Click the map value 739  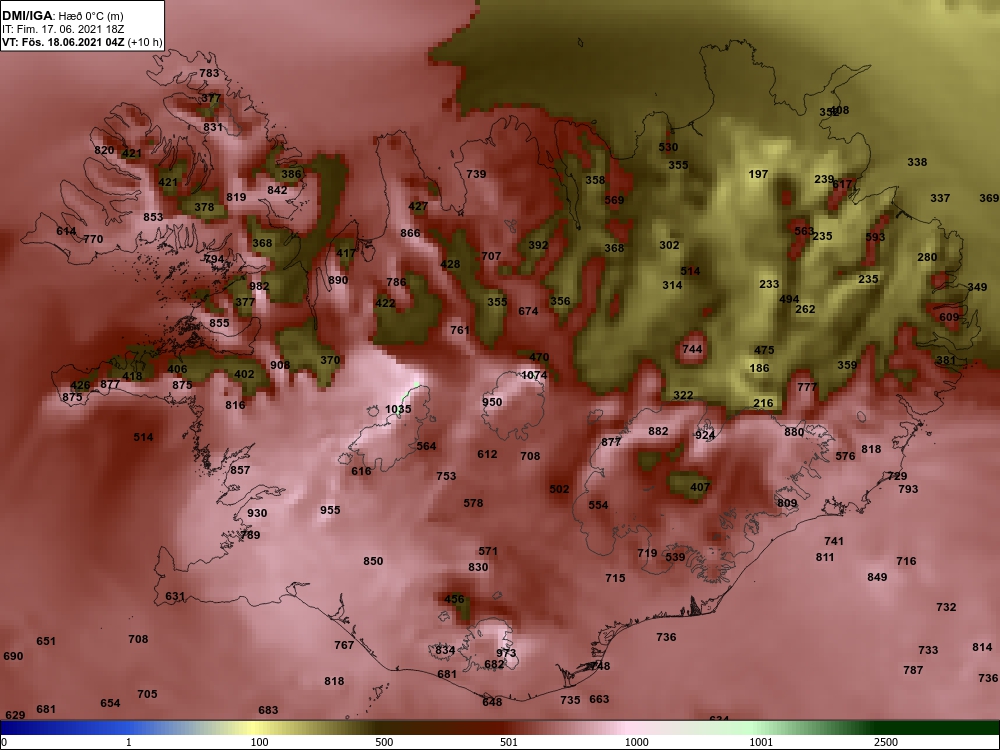(x=476, y=174)
